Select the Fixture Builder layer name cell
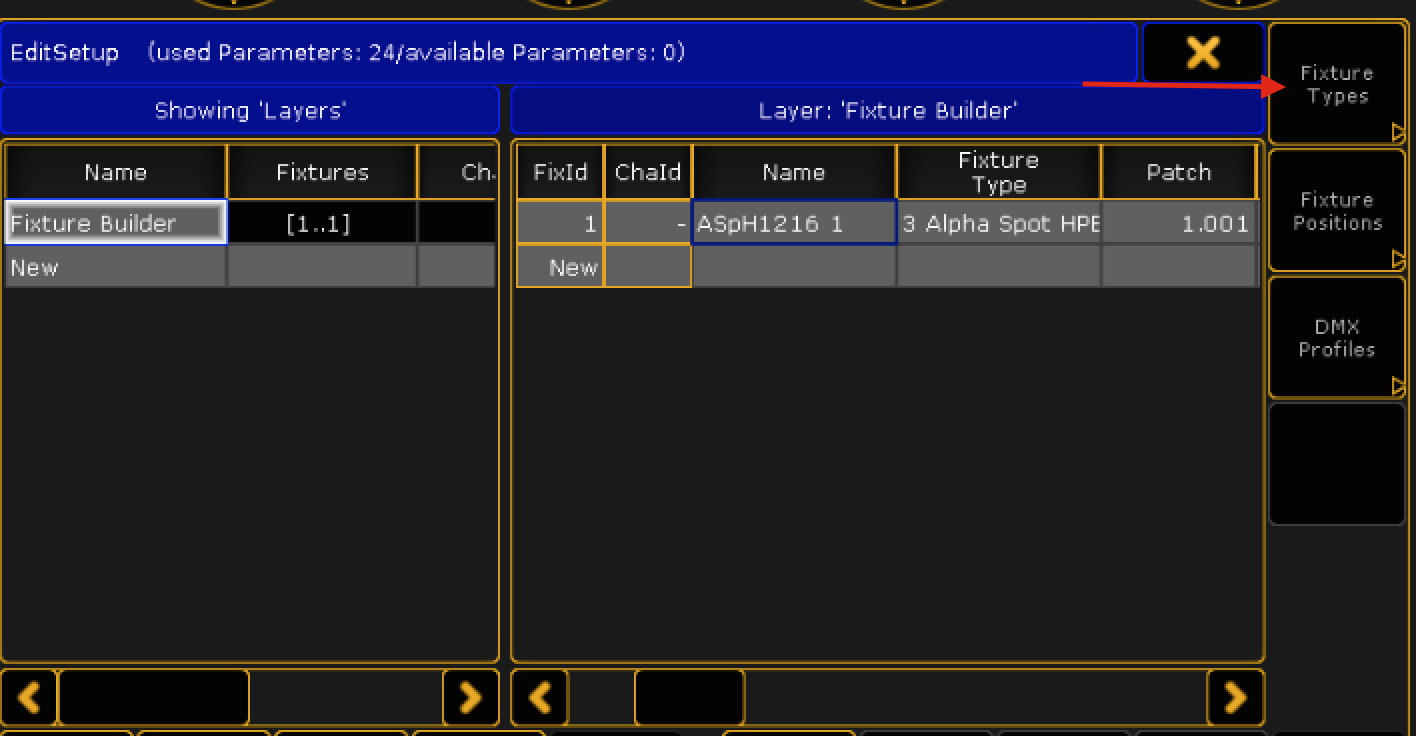This screenshot has width=1416, height=736. 115,223
